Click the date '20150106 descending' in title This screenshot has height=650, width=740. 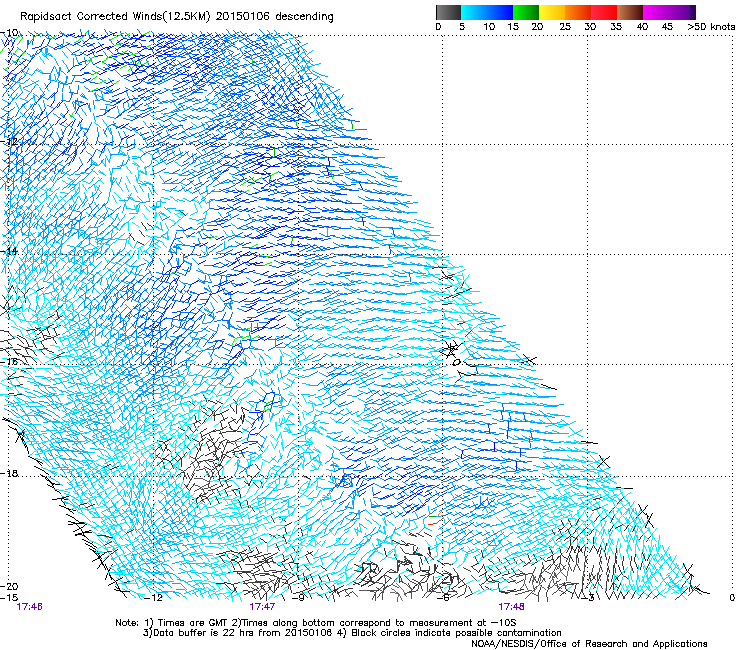click(x=274, y=16)
